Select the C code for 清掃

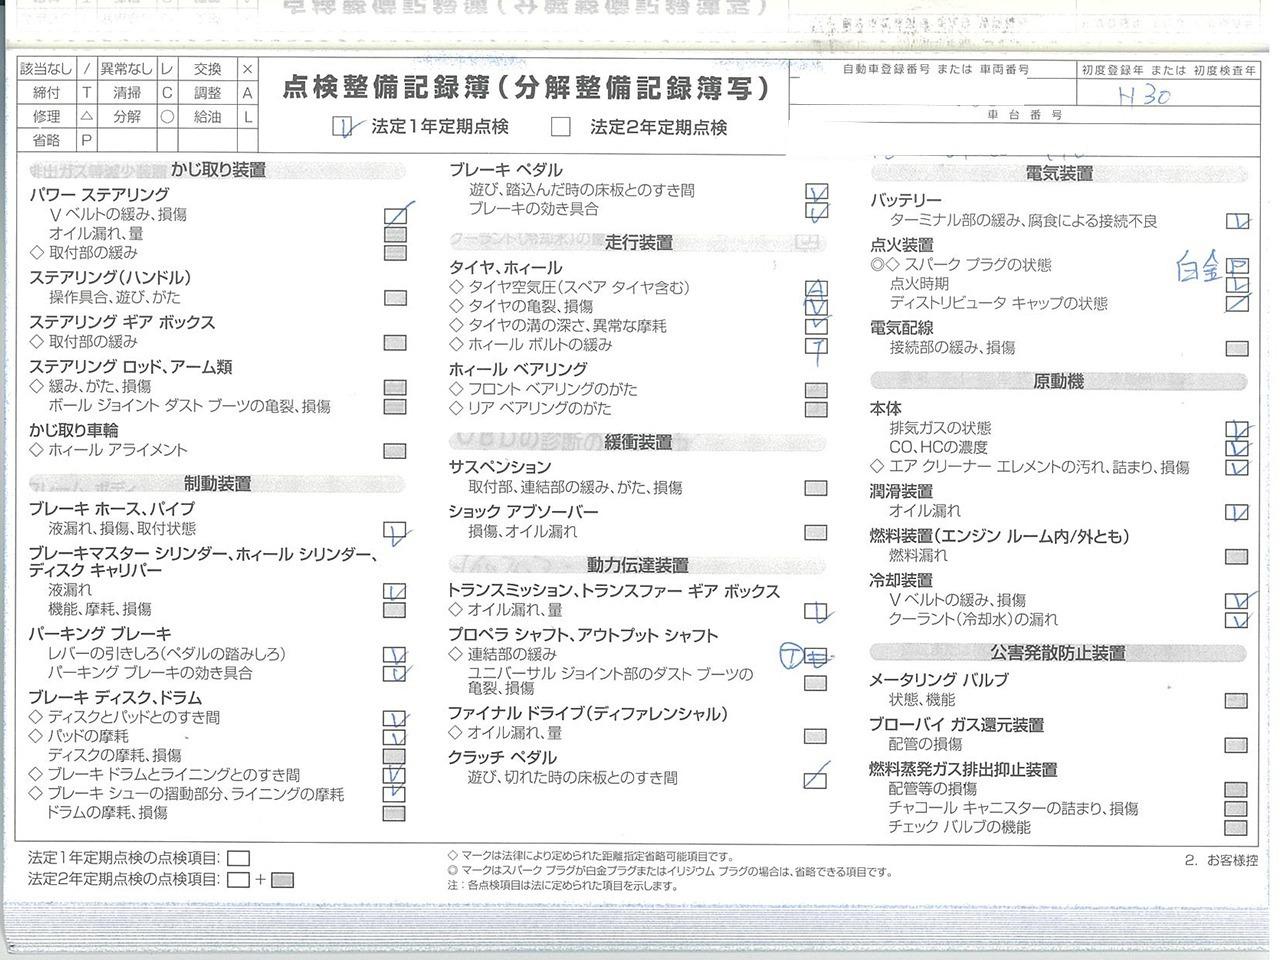click(x=167, y=92)
